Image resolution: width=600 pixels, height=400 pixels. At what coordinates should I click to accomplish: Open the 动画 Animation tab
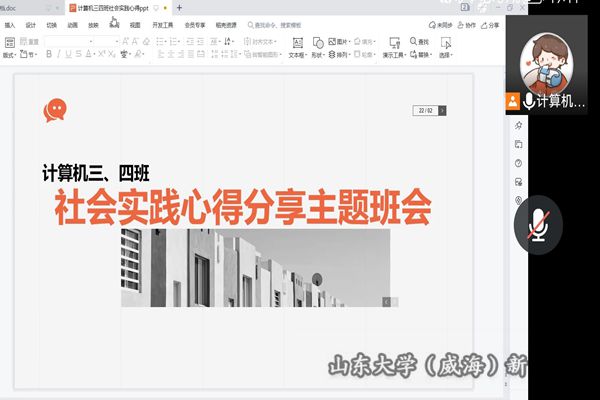pos(72,25)
